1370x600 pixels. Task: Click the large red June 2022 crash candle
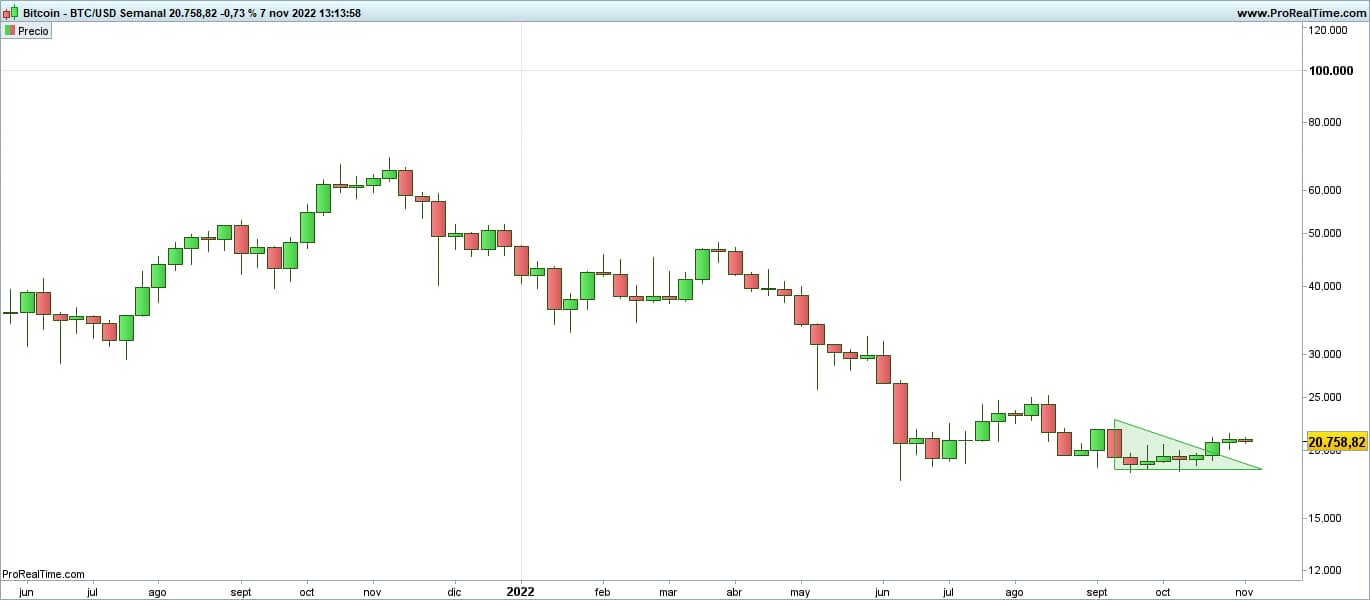(x=900, y=412)
